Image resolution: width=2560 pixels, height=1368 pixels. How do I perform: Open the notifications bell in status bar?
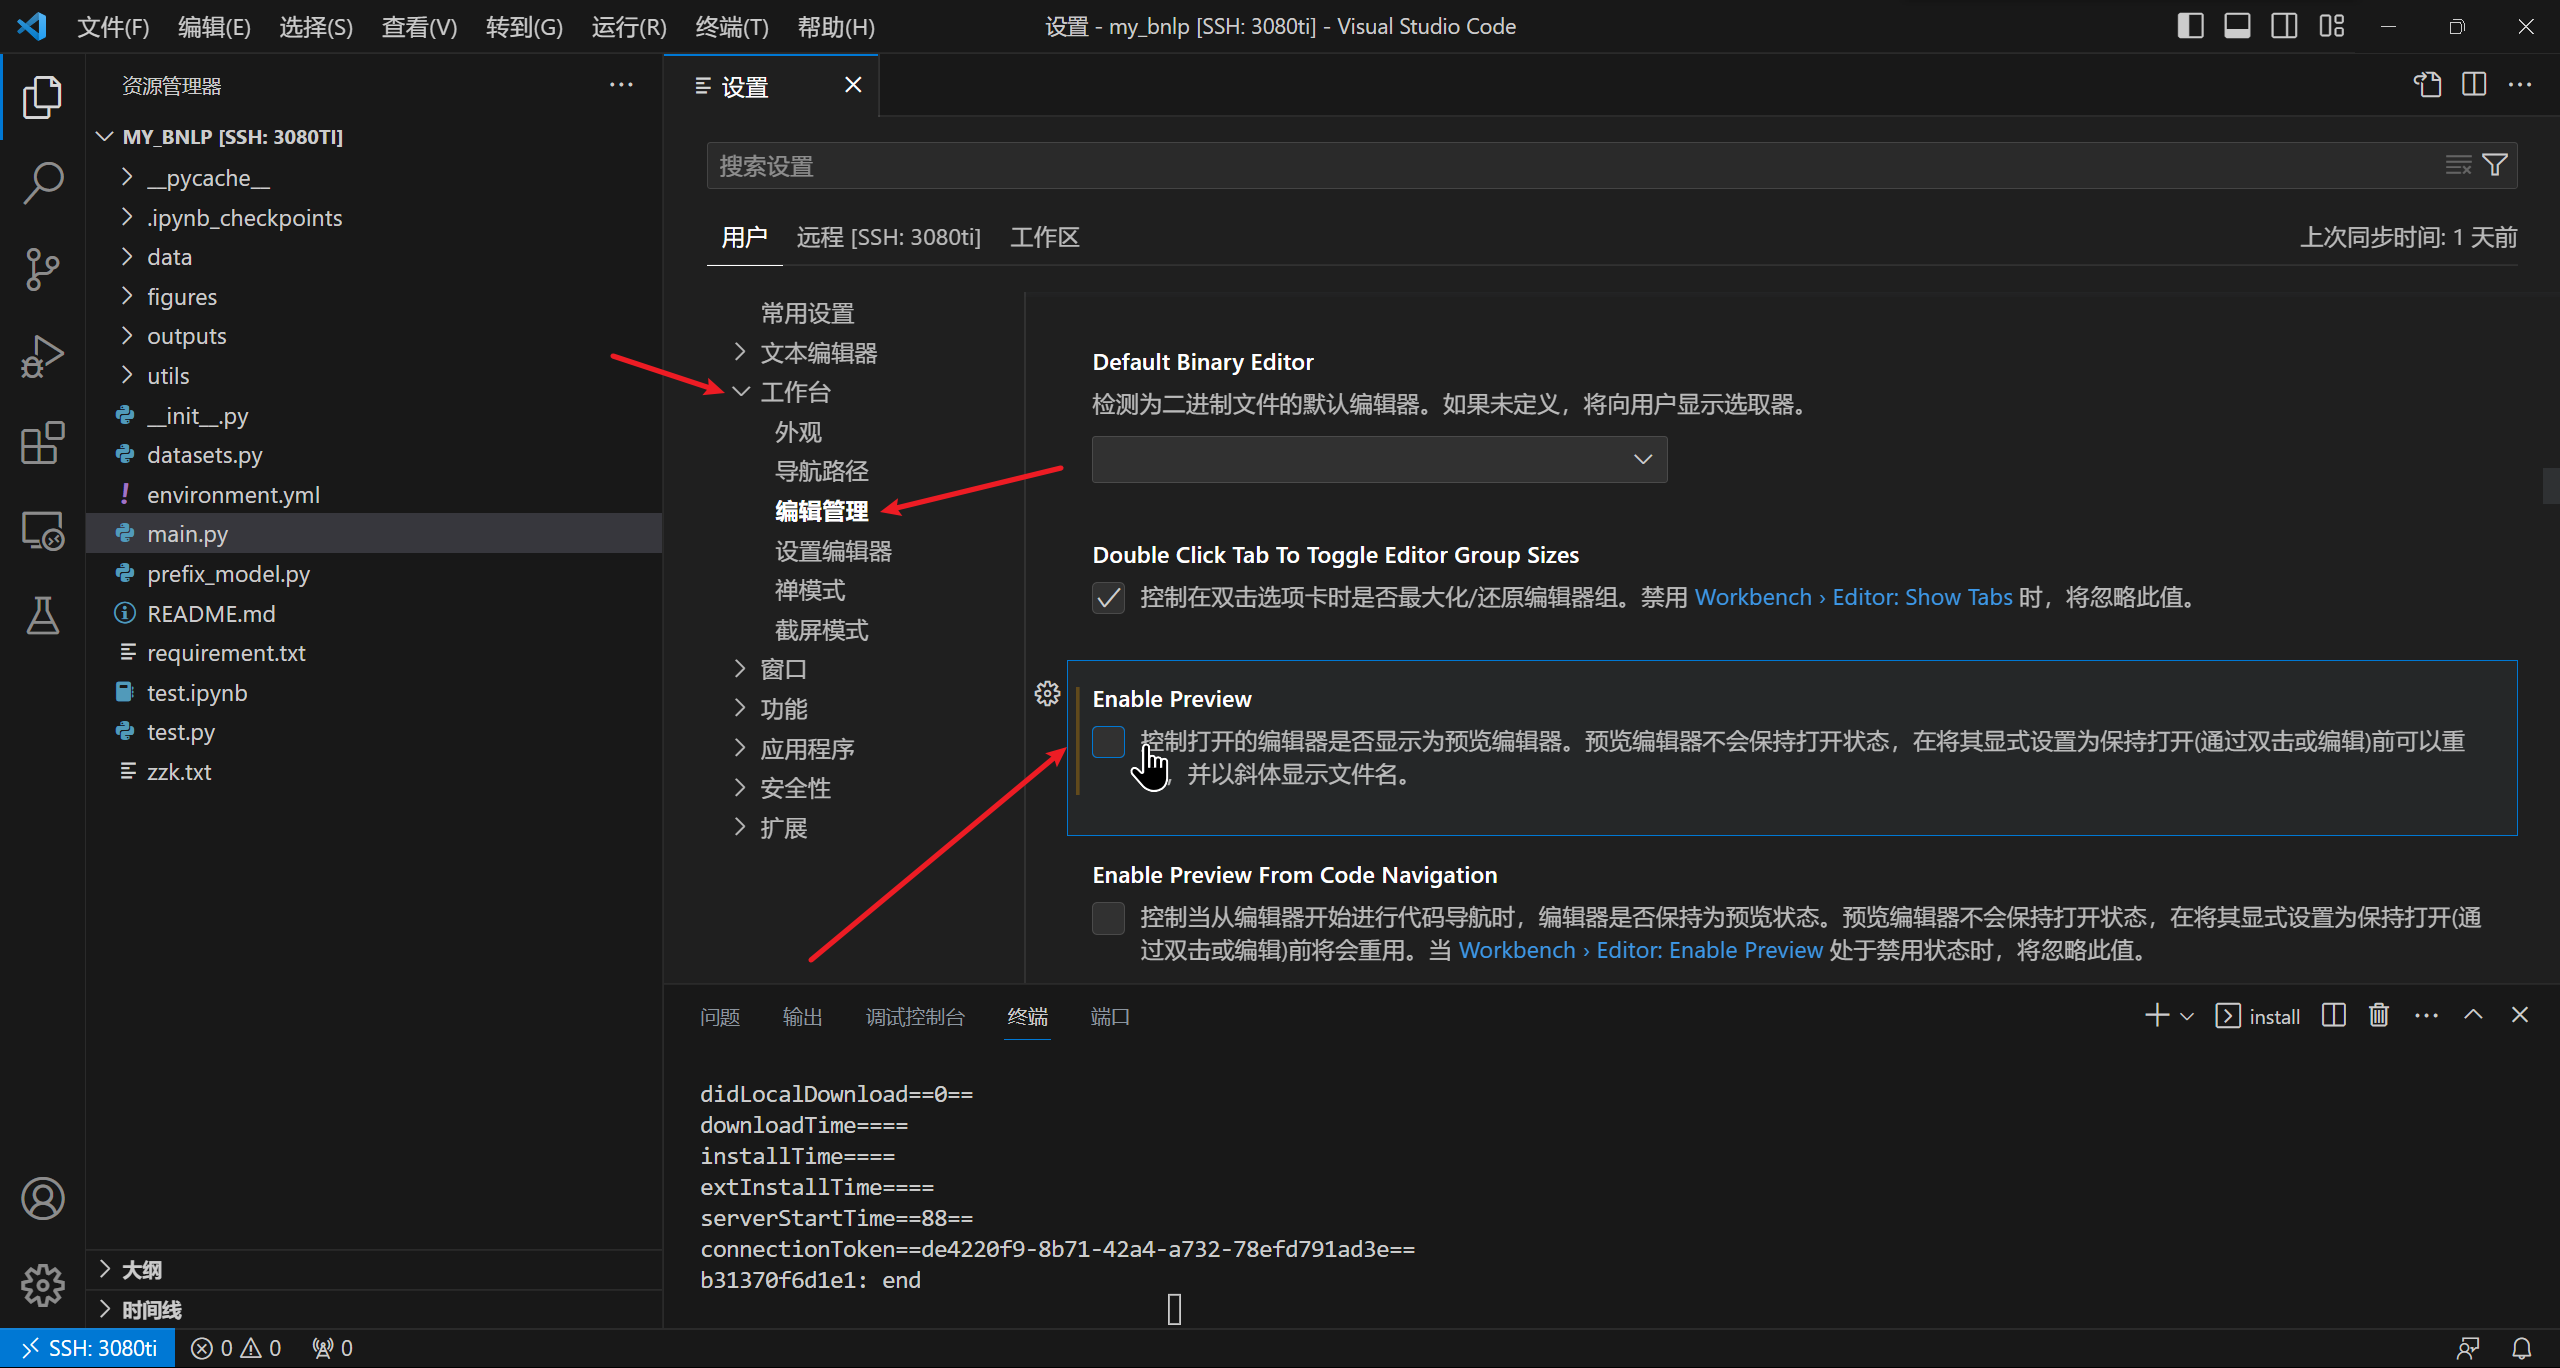click(x=2522, y=1348)
